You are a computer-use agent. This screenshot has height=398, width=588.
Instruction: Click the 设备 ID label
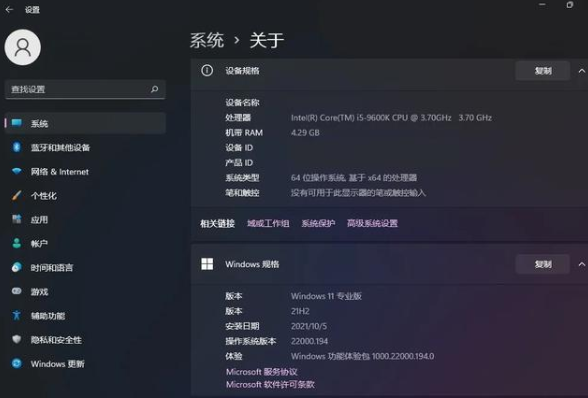pos(239,147)
